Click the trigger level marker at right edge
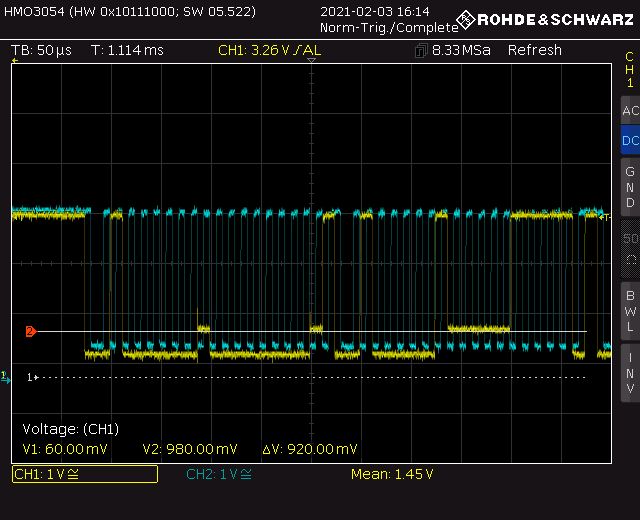Viewport: 640px width, 520px height. [604, 217]
